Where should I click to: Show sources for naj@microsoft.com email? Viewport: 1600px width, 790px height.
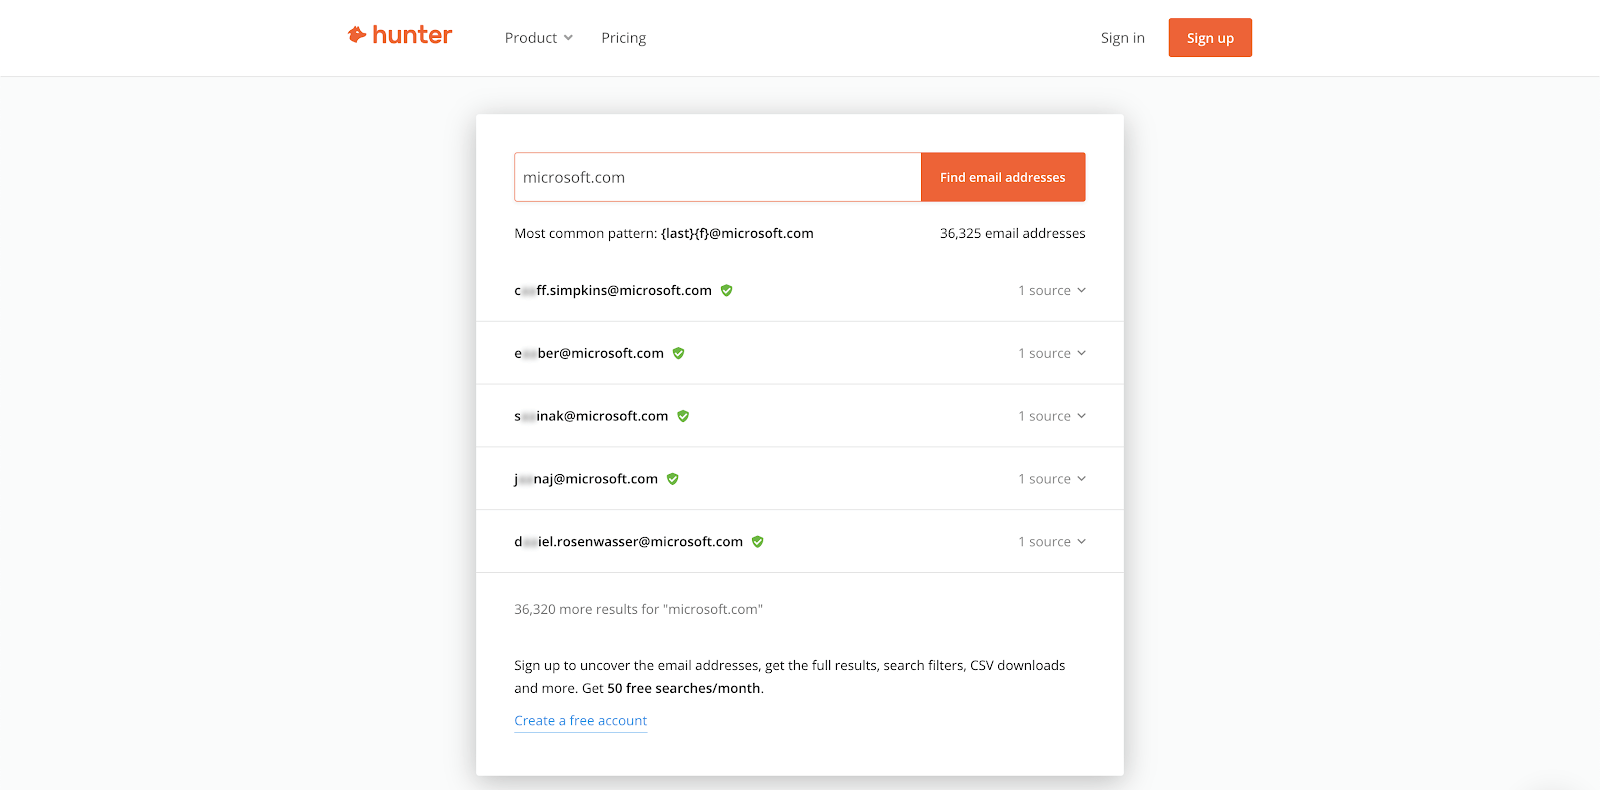click(1052, 480)
